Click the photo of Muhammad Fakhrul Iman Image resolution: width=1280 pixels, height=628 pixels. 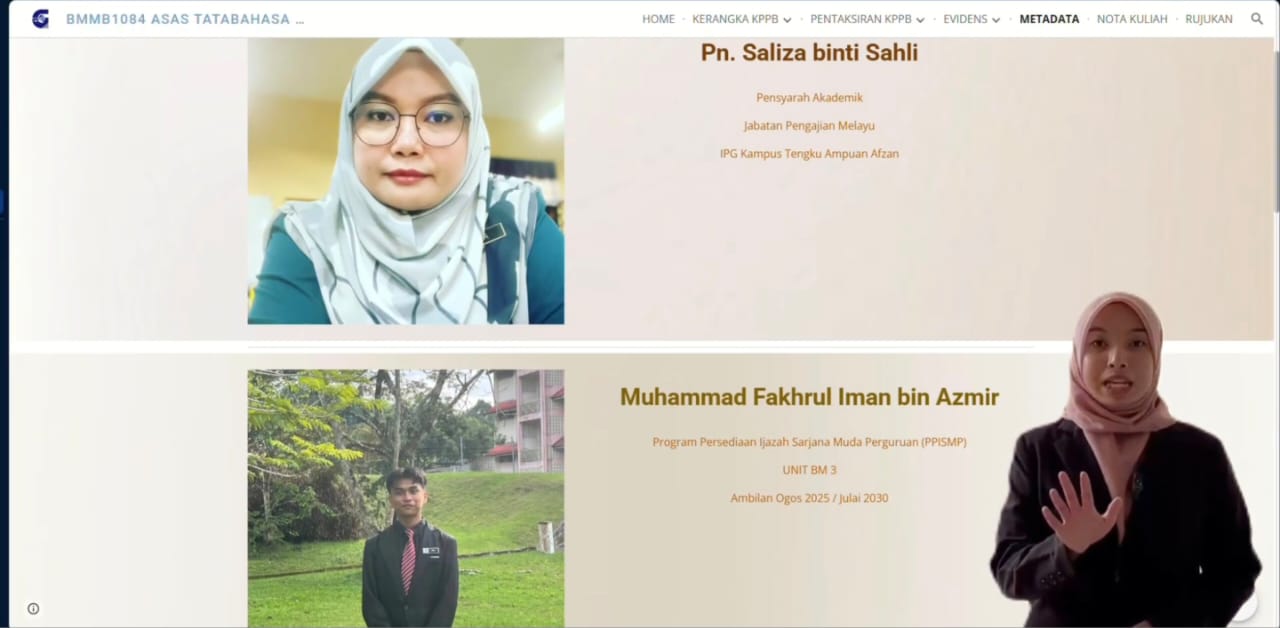click(x=406, y=498)
